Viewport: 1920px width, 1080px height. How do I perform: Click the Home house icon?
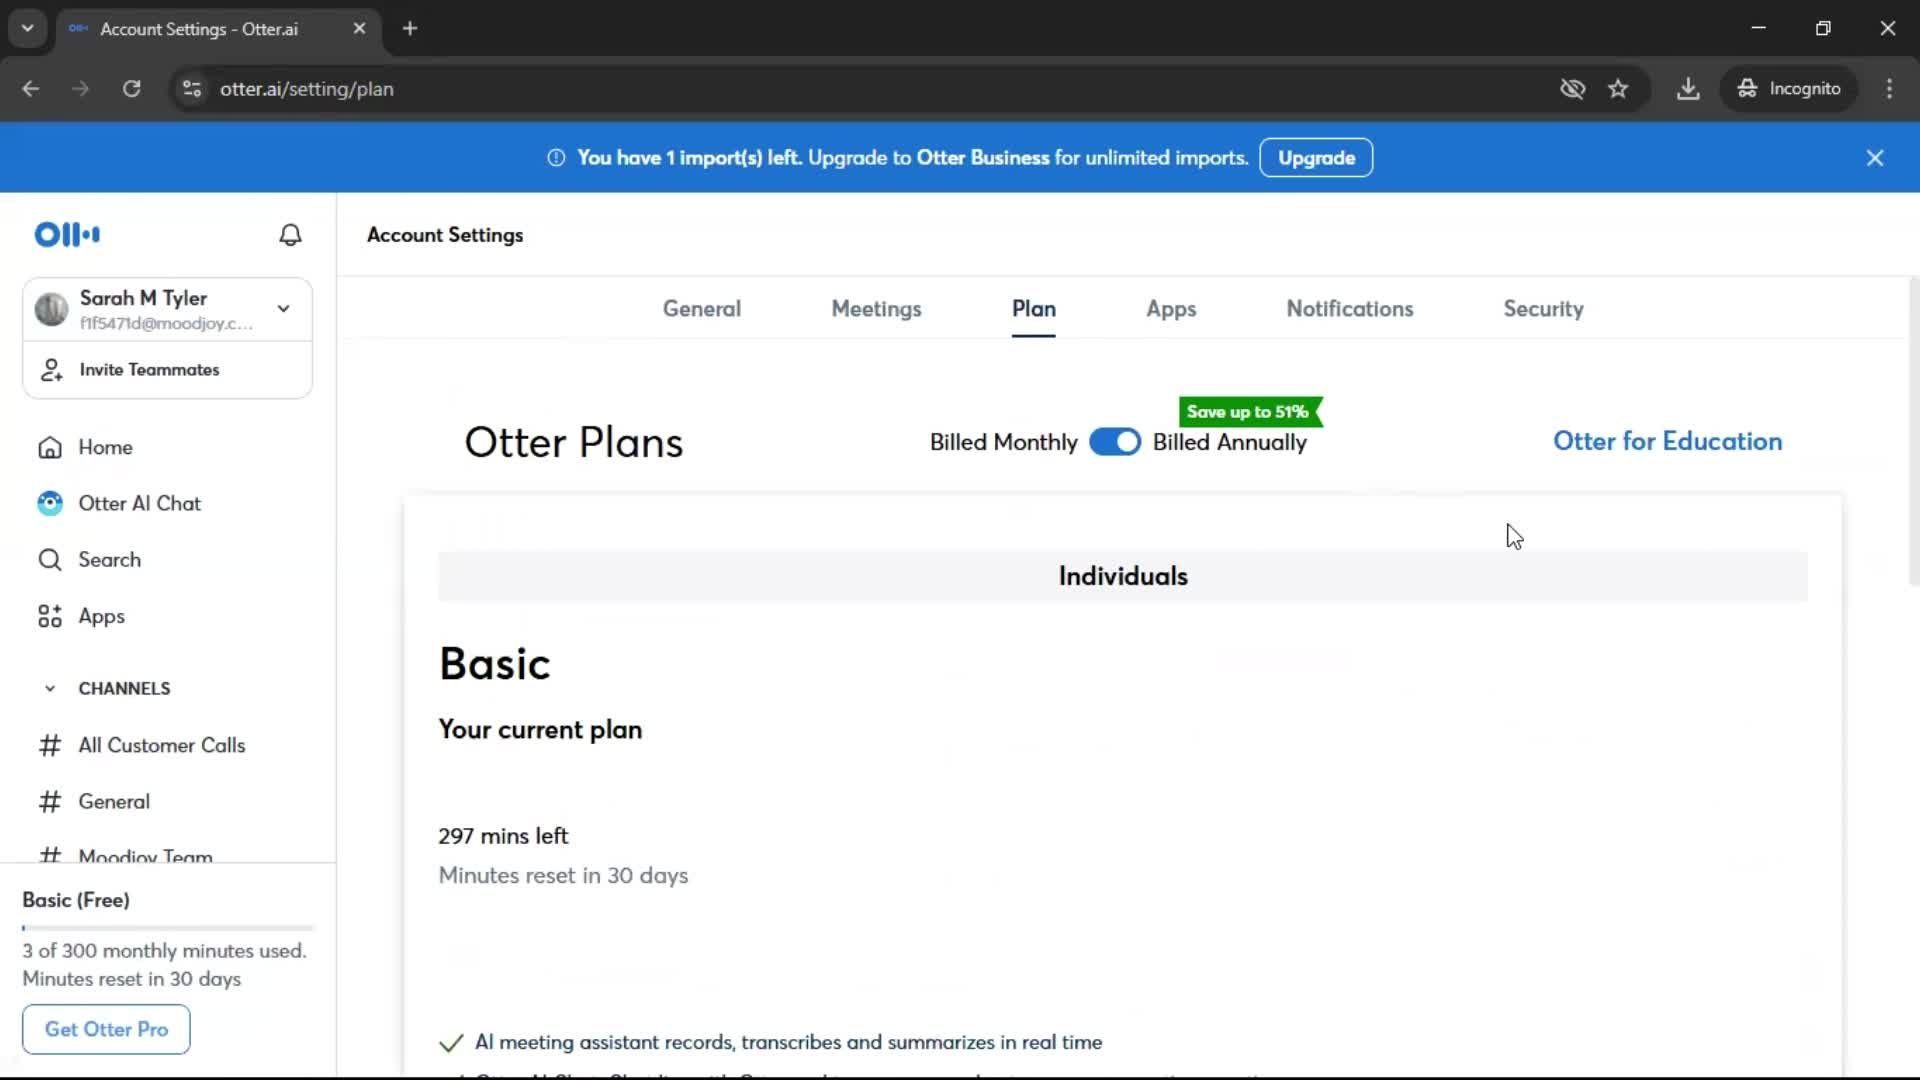point(50,448)
